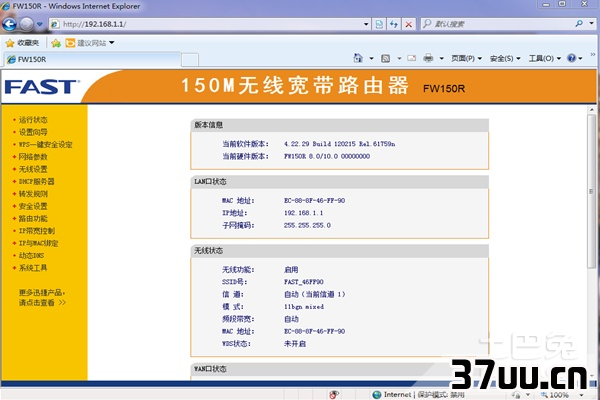Expand 系统工具 in the sidebar

point(33,268)
